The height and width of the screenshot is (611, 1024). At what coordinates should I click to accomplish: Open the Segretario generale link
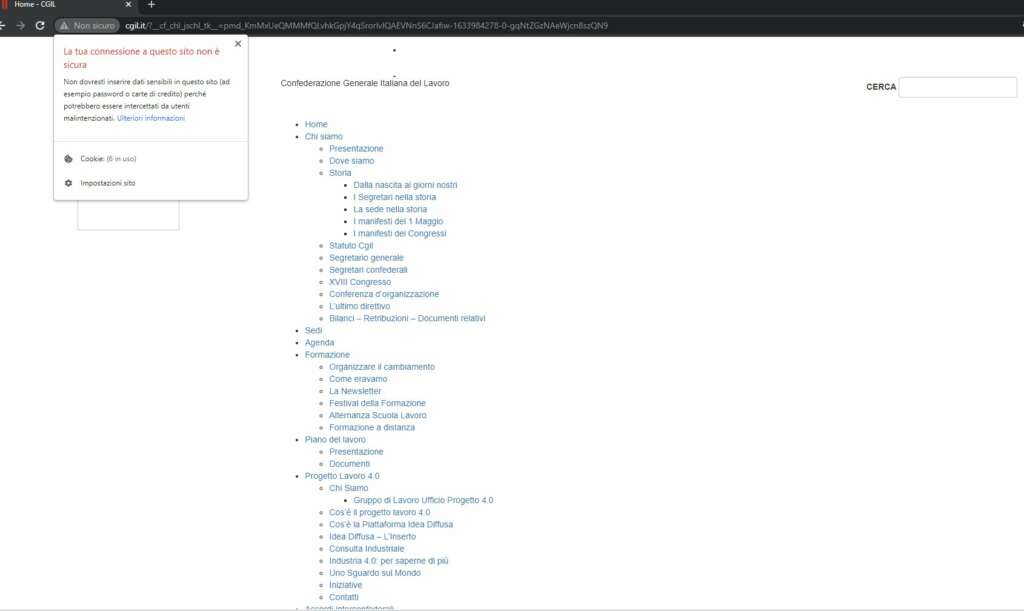(x=366, y=258)
